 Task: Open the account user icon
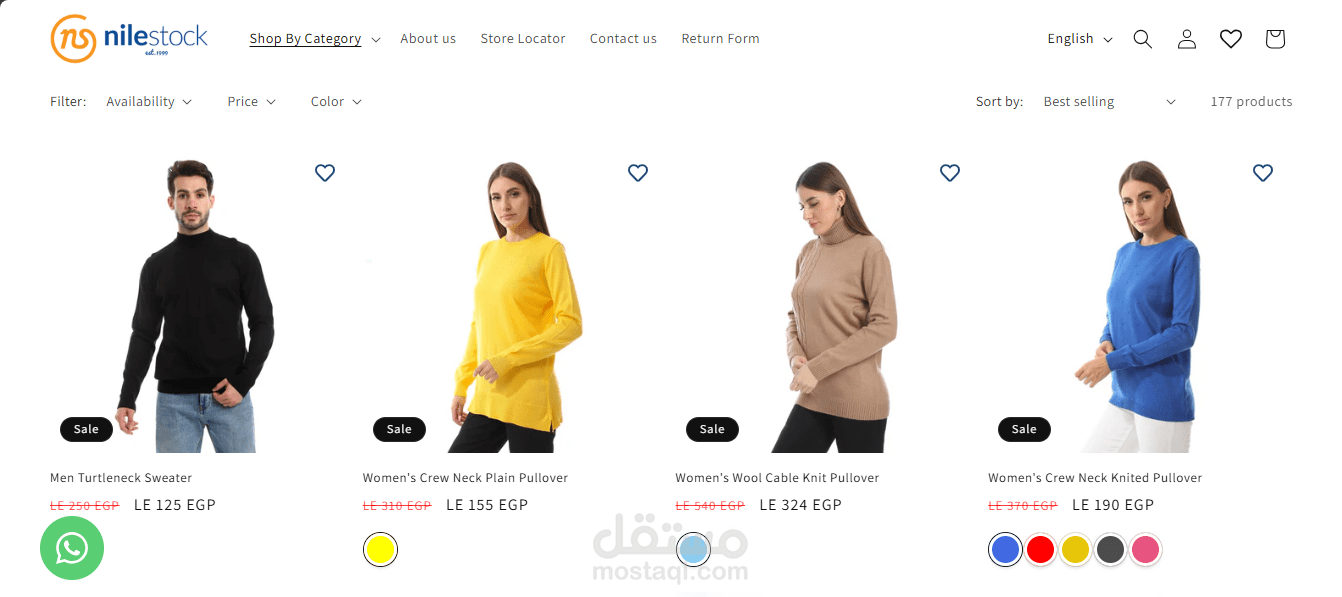tap(1186, 39)
